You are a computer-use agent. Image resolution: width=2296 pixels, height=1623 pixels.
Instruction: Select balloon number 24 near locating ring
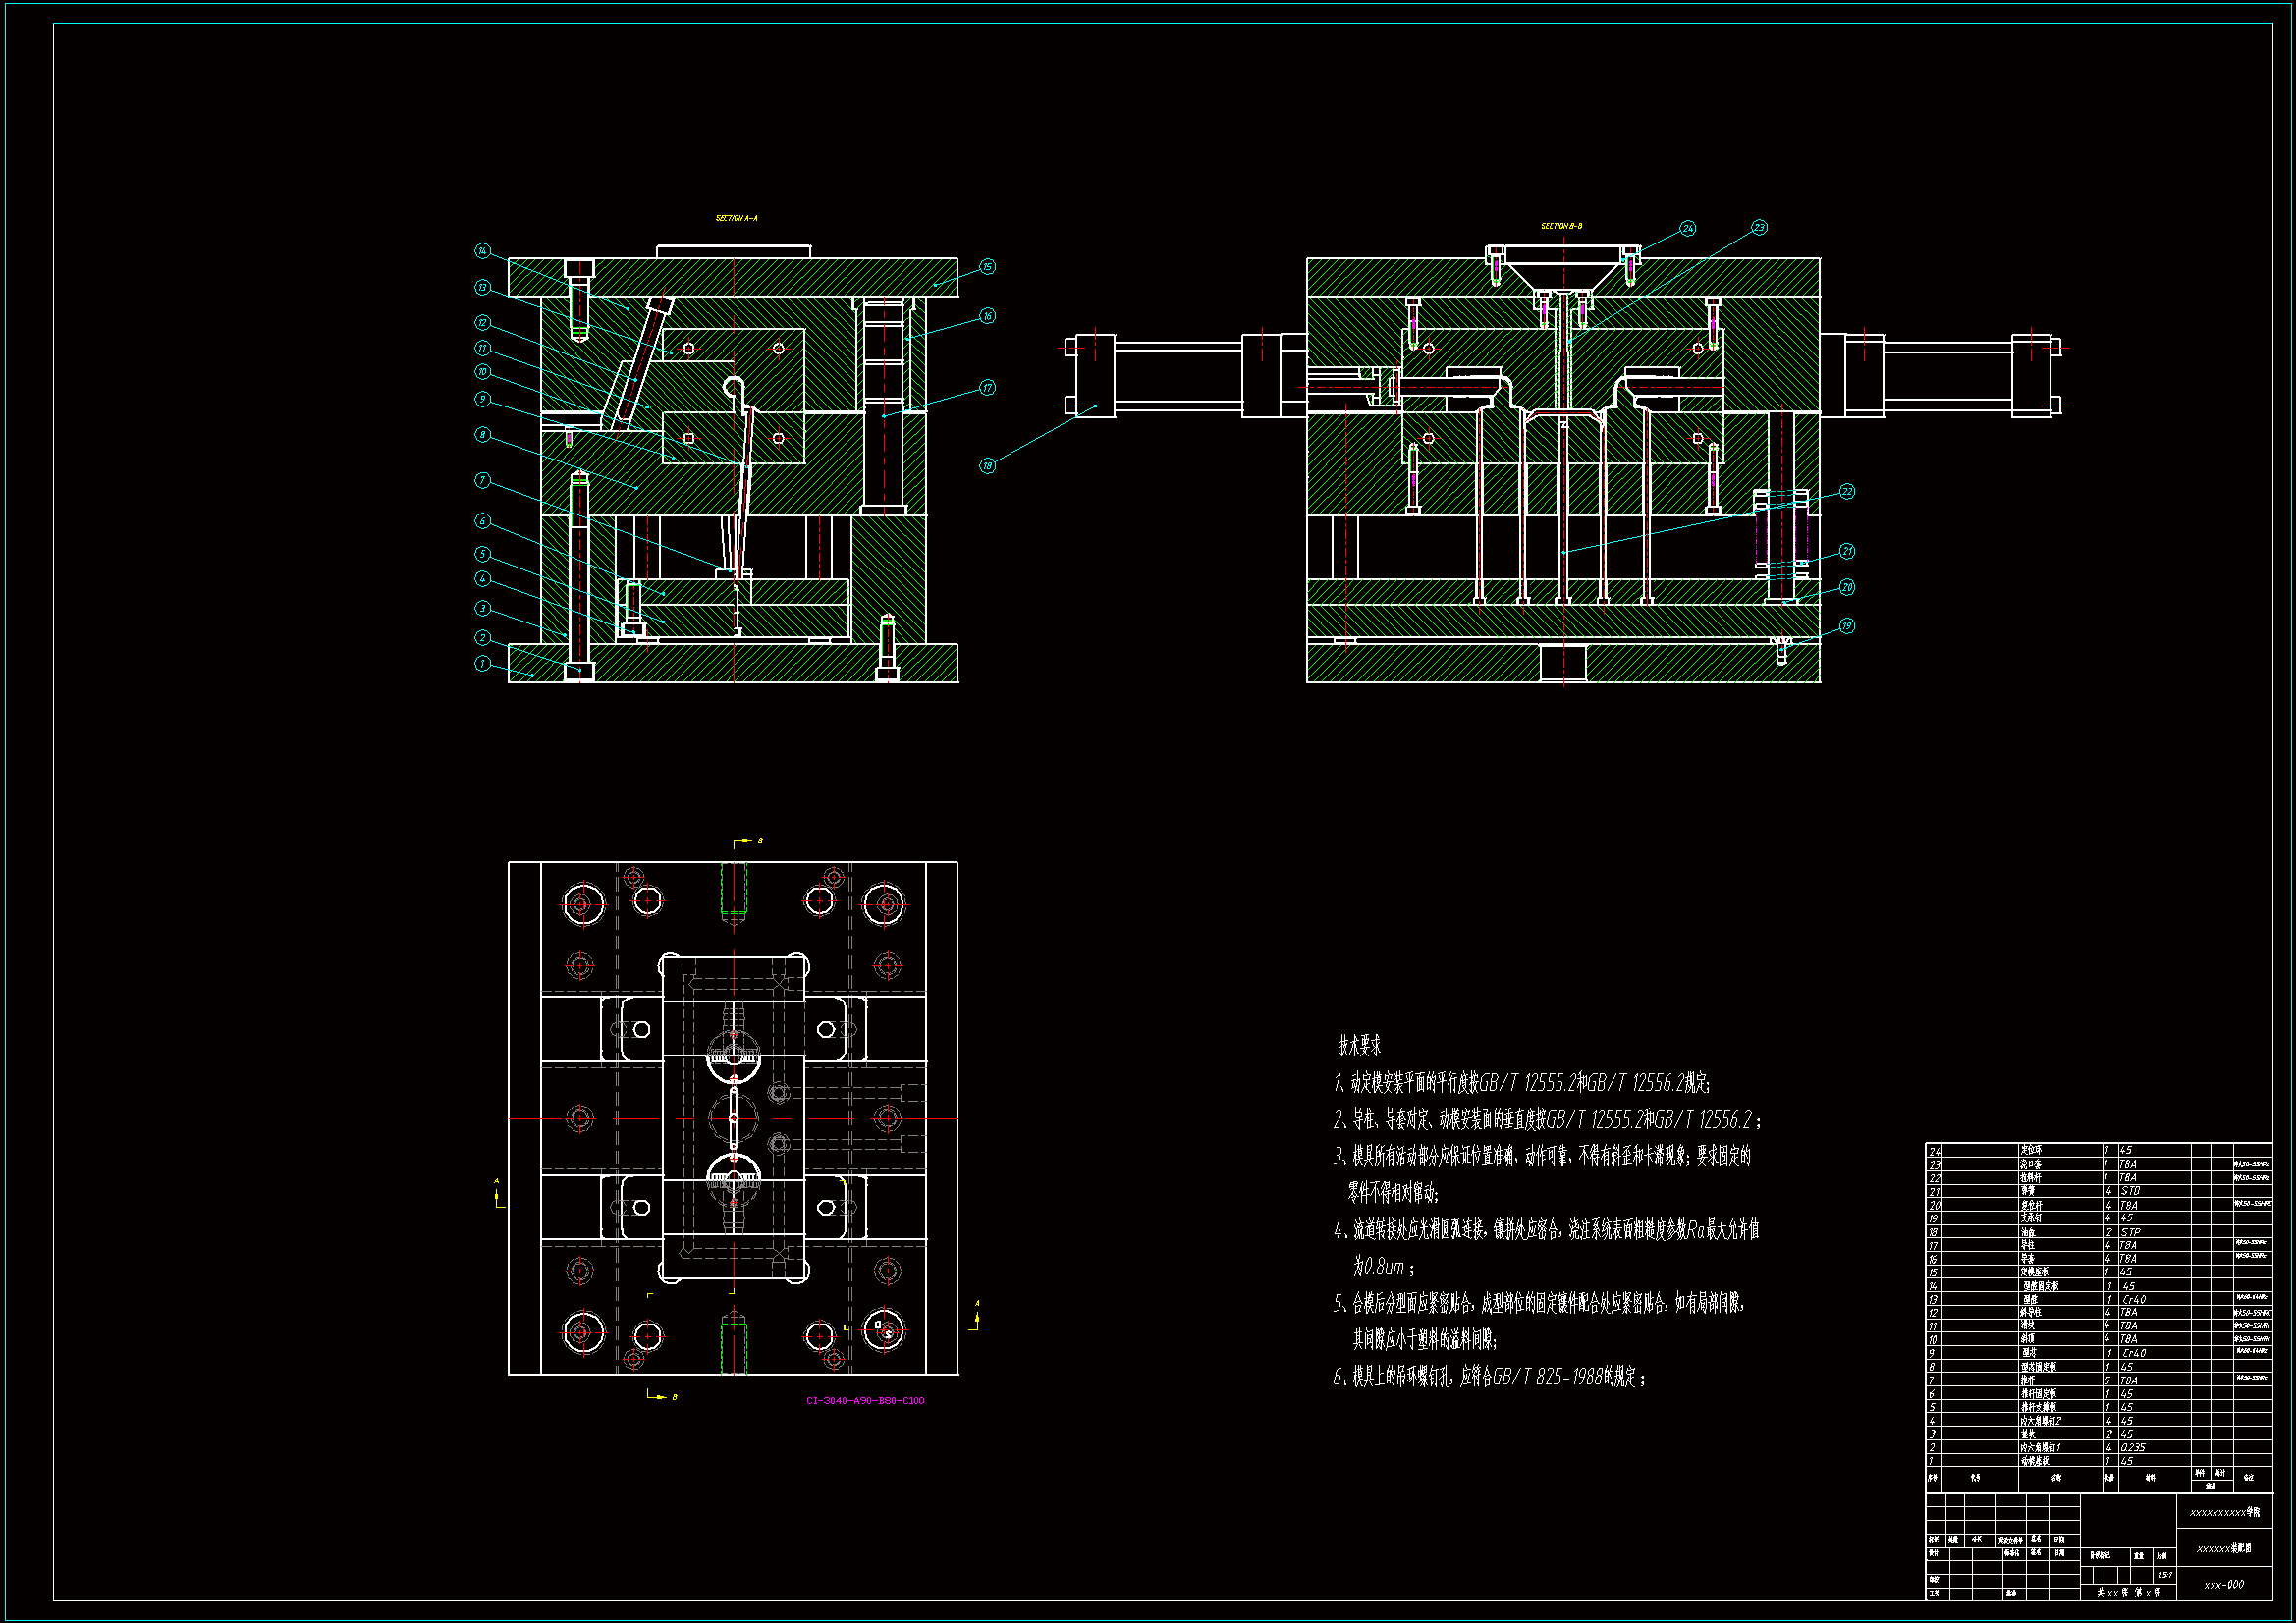click(x=1687, y=229)
